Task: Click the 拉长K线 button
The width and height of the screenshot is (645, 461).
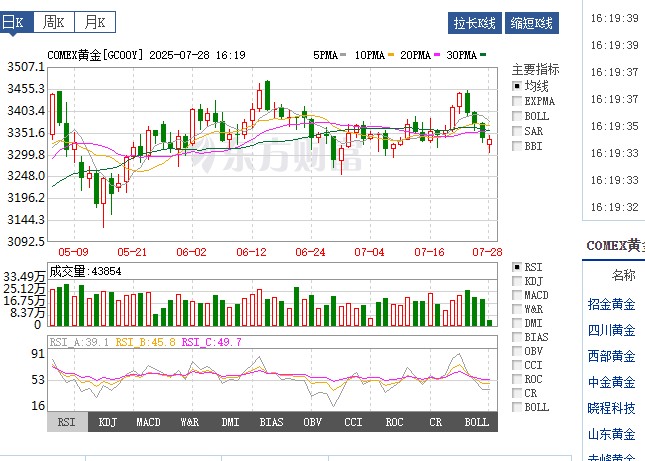Action: tap(474, 23)
